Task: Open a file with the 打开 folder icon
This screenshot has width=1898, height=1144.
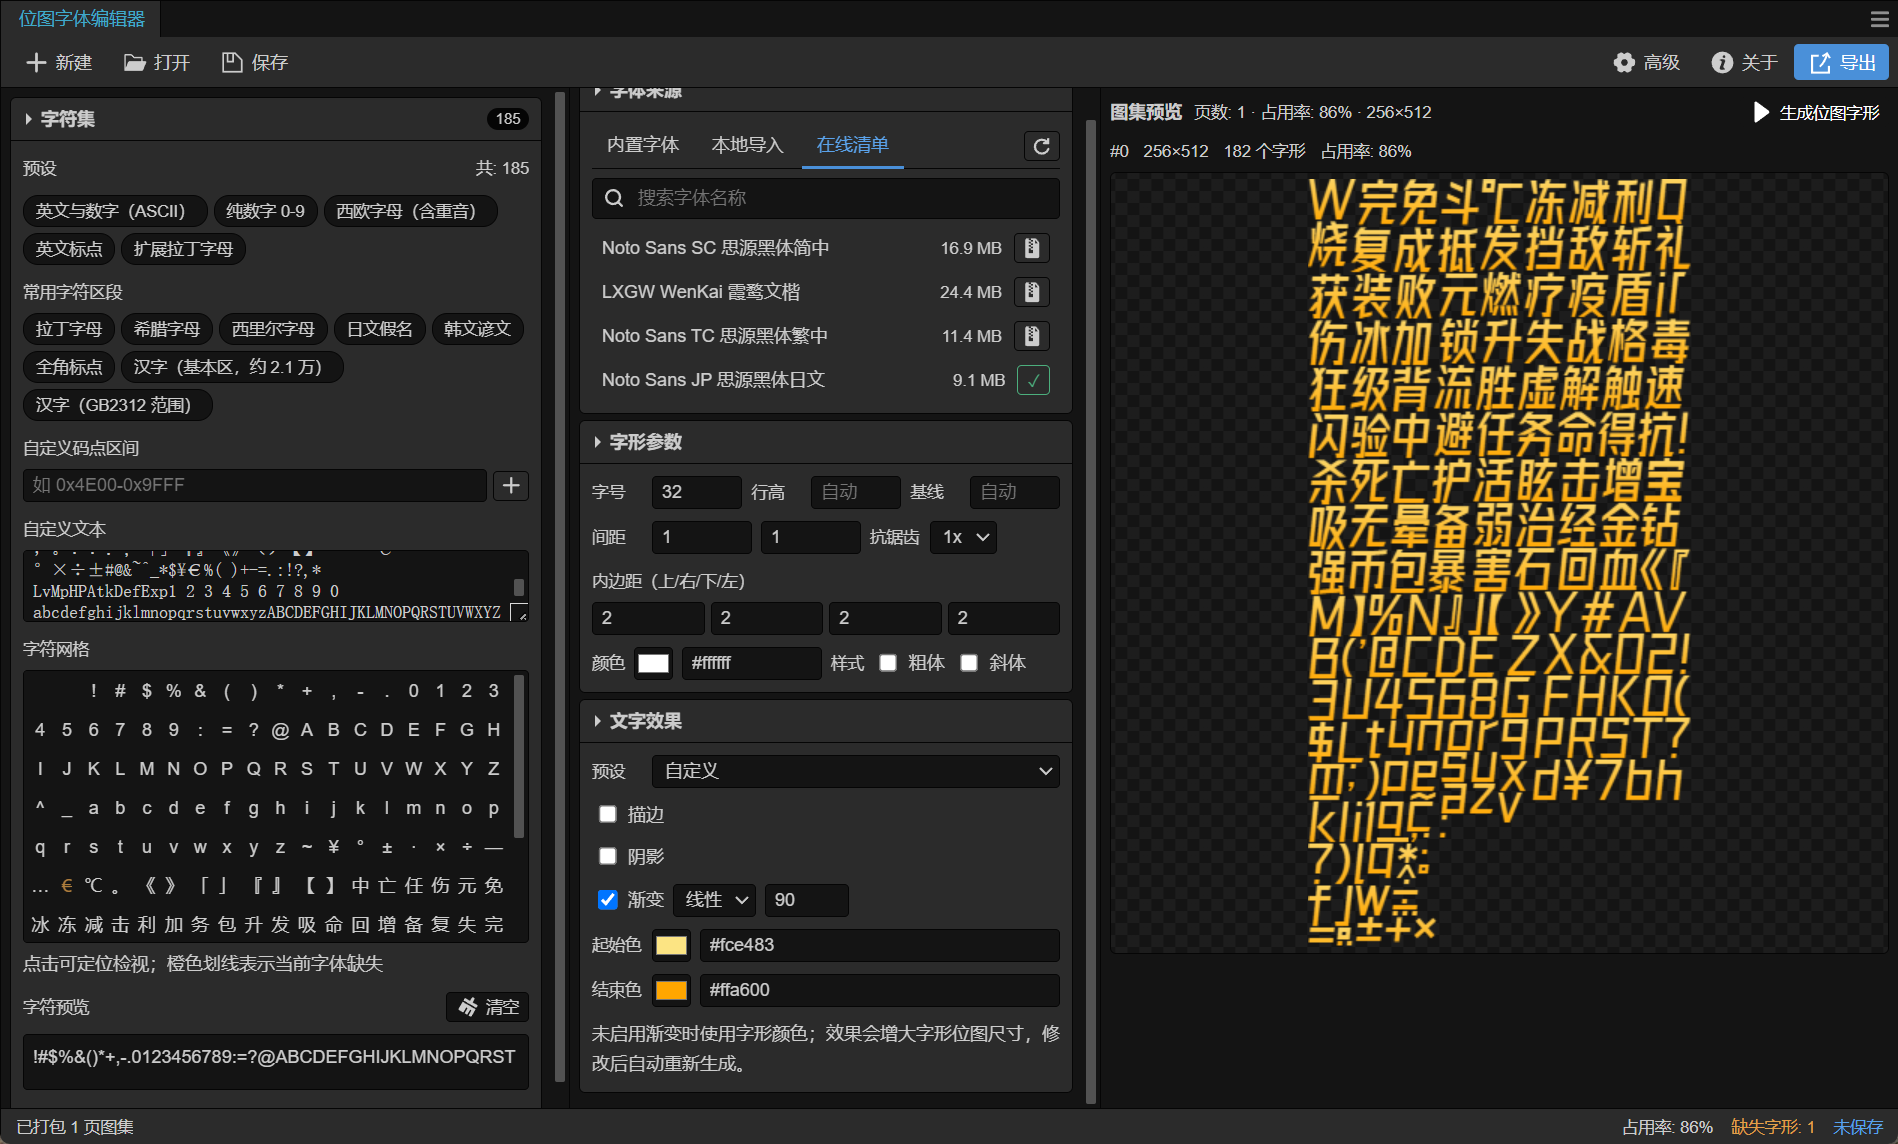Action: point(134,62)
